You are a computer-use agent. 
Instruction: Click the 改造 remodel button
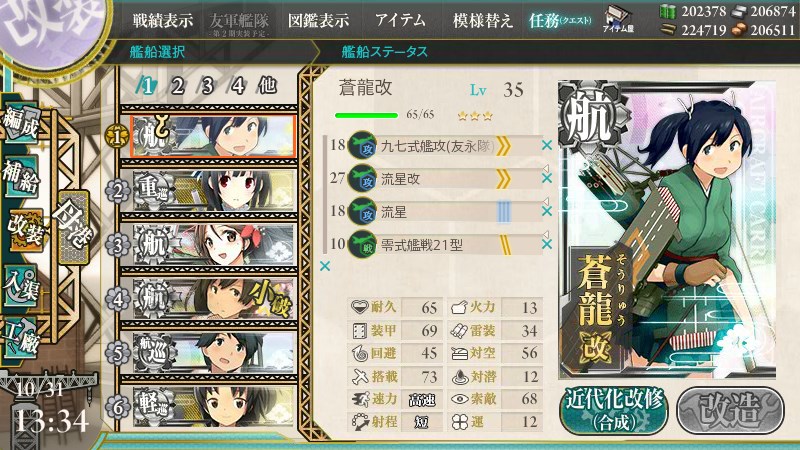[731, 409]
